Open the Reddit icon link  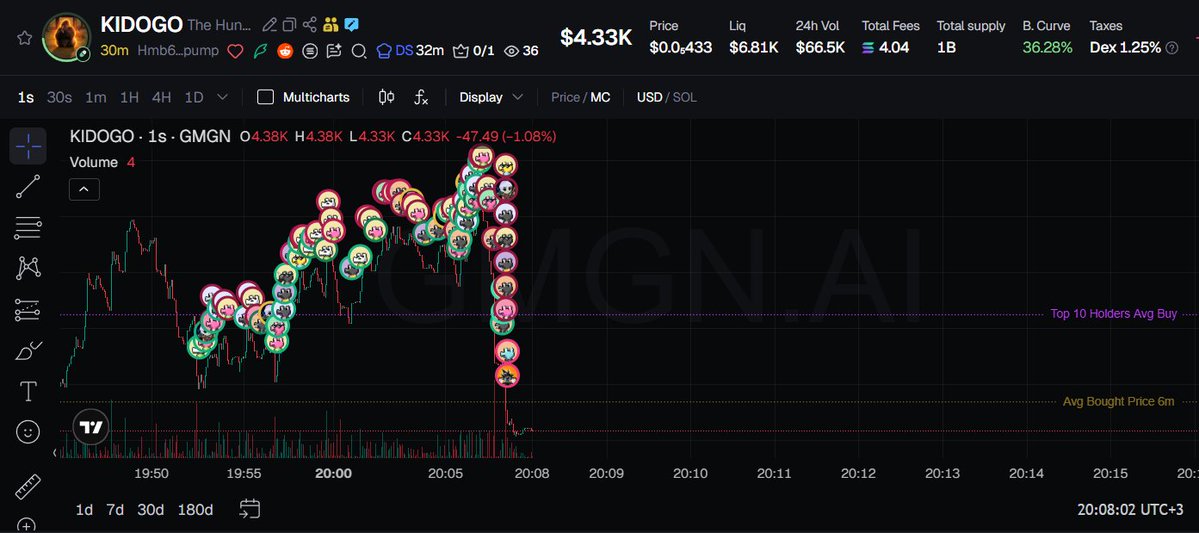point(285,51)
